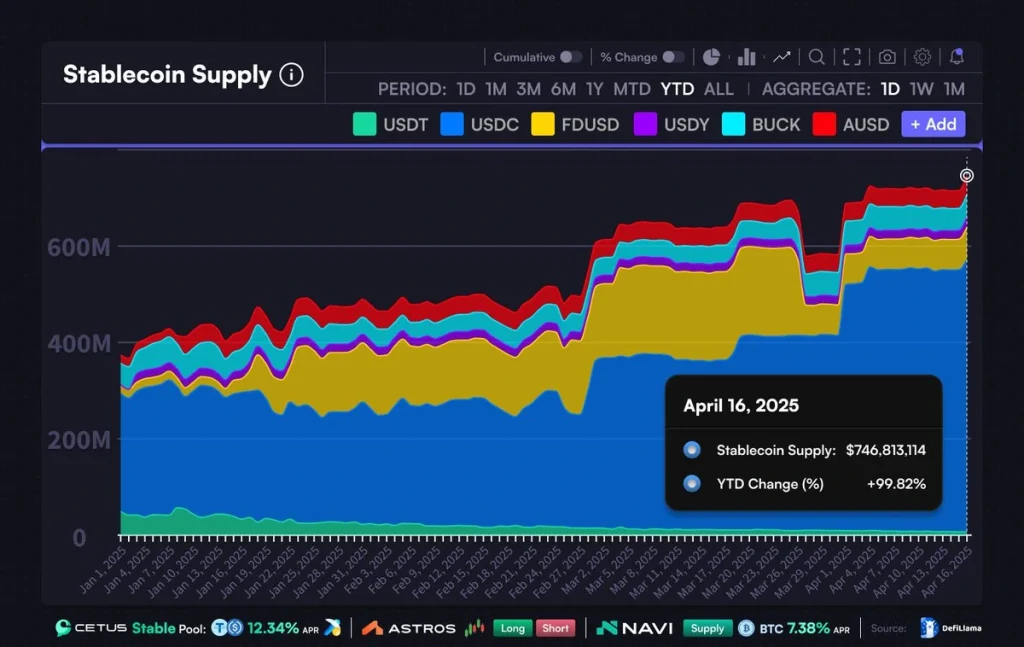Viewport: 1024px width, 647px height.
Task: Change aggregate to 1W
Action: tap(921, 89)
